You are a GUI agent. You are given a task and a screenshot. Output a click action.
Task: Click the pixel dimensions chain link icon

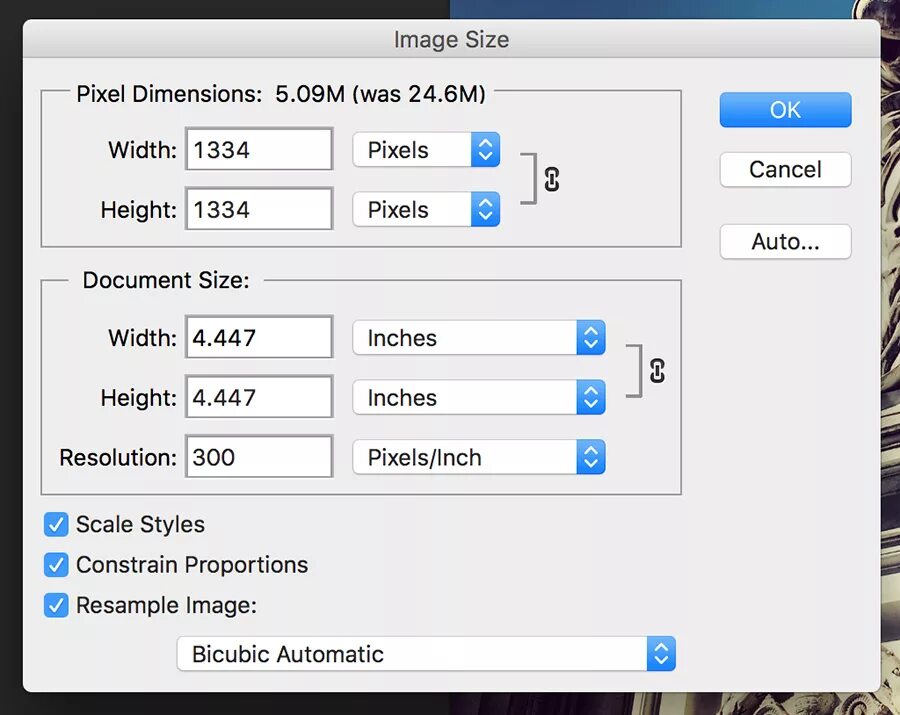click(x=551, y=180)
